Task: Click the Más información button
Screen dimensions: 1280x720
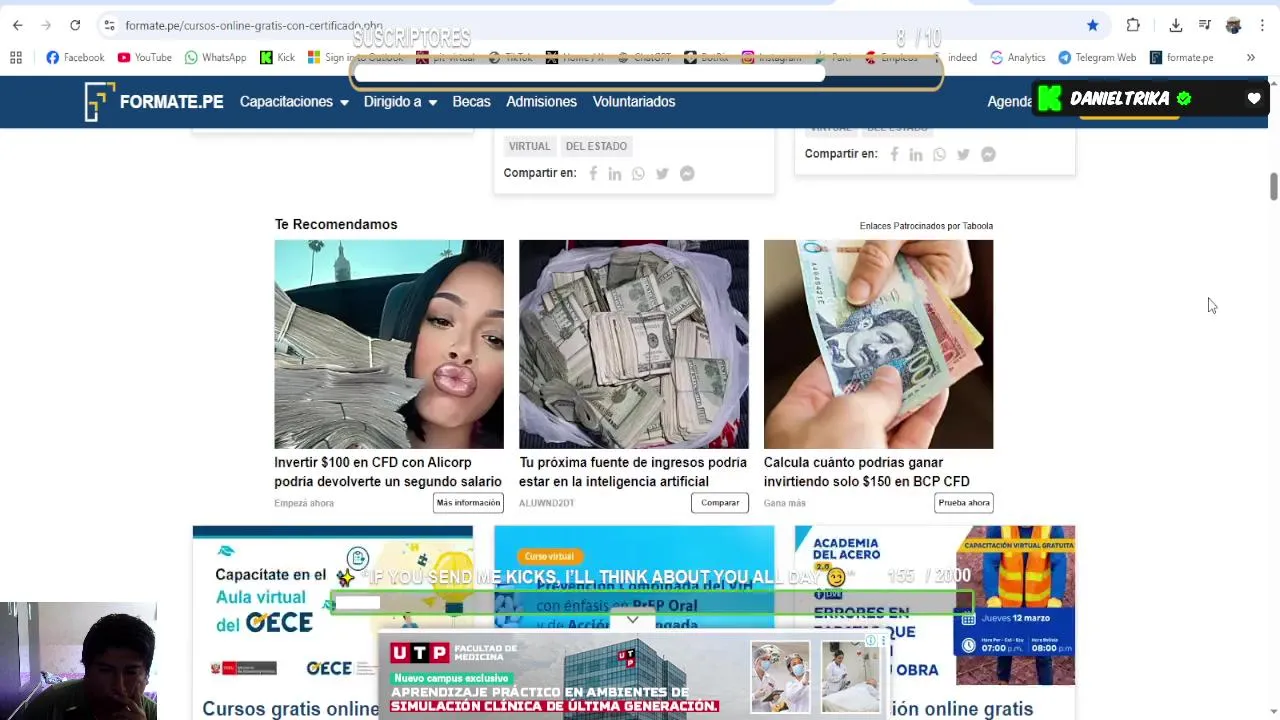Action: click(468, 503)
